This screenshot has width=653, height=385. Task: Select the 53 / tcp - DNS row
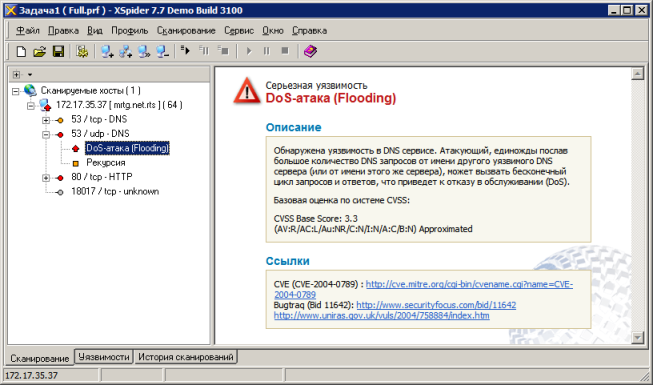pyautogui.click(x=99, y=119)
